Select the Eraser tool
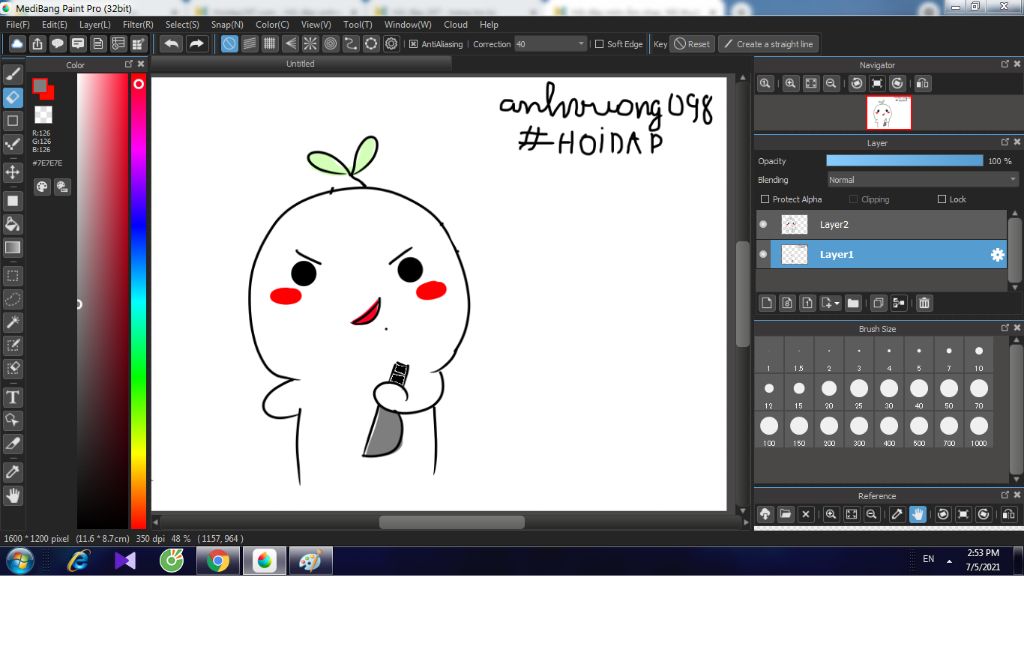 coord(12,97)
